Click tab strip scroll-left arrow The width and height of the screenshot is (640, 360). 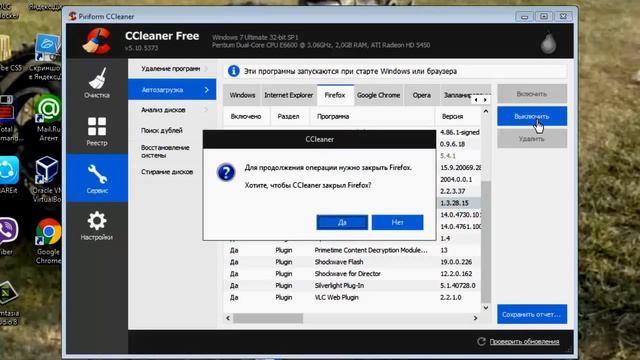pos(476,100)
